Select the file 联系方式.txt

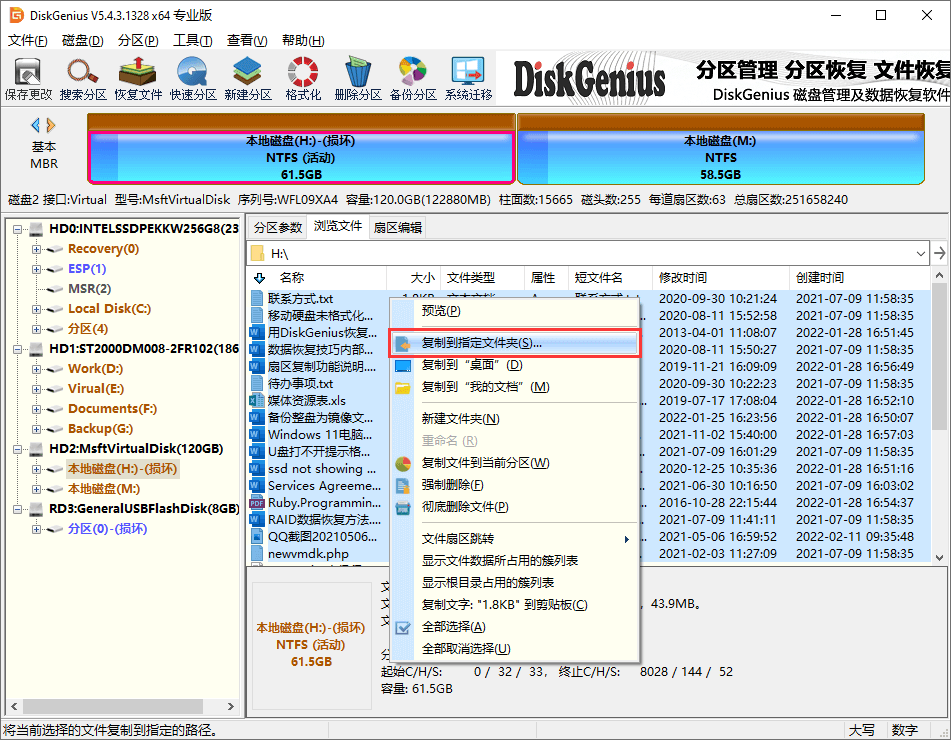(300, 299)
